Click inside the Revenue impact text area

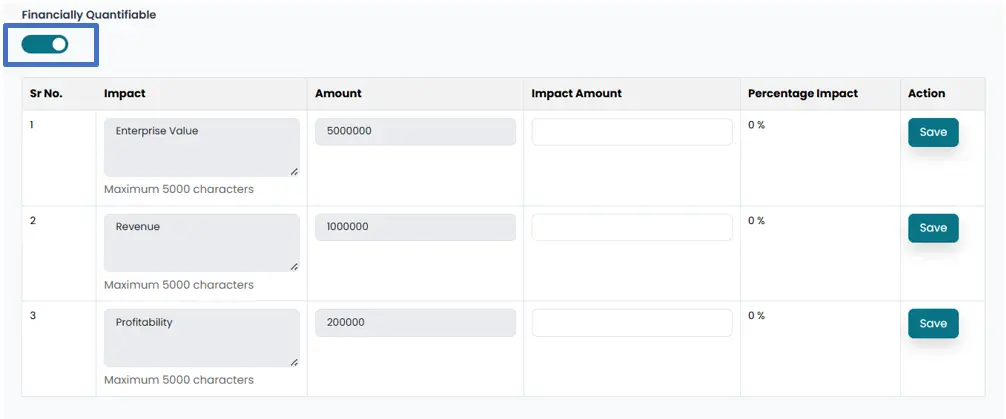(201, 242)
